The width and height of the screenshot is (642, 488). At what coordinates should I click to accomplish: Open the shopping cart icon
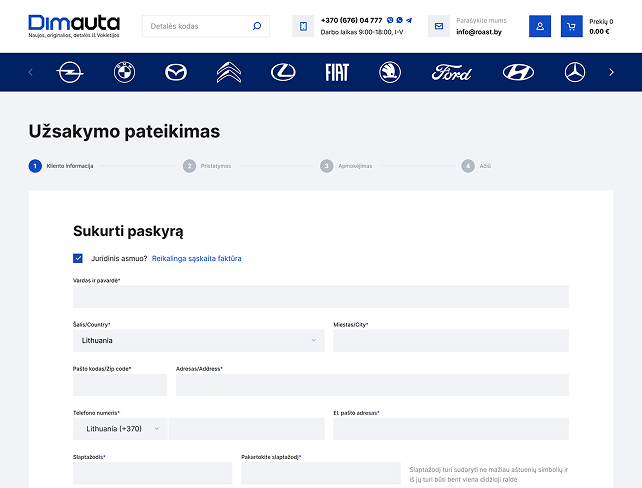(x=572, y=26)
